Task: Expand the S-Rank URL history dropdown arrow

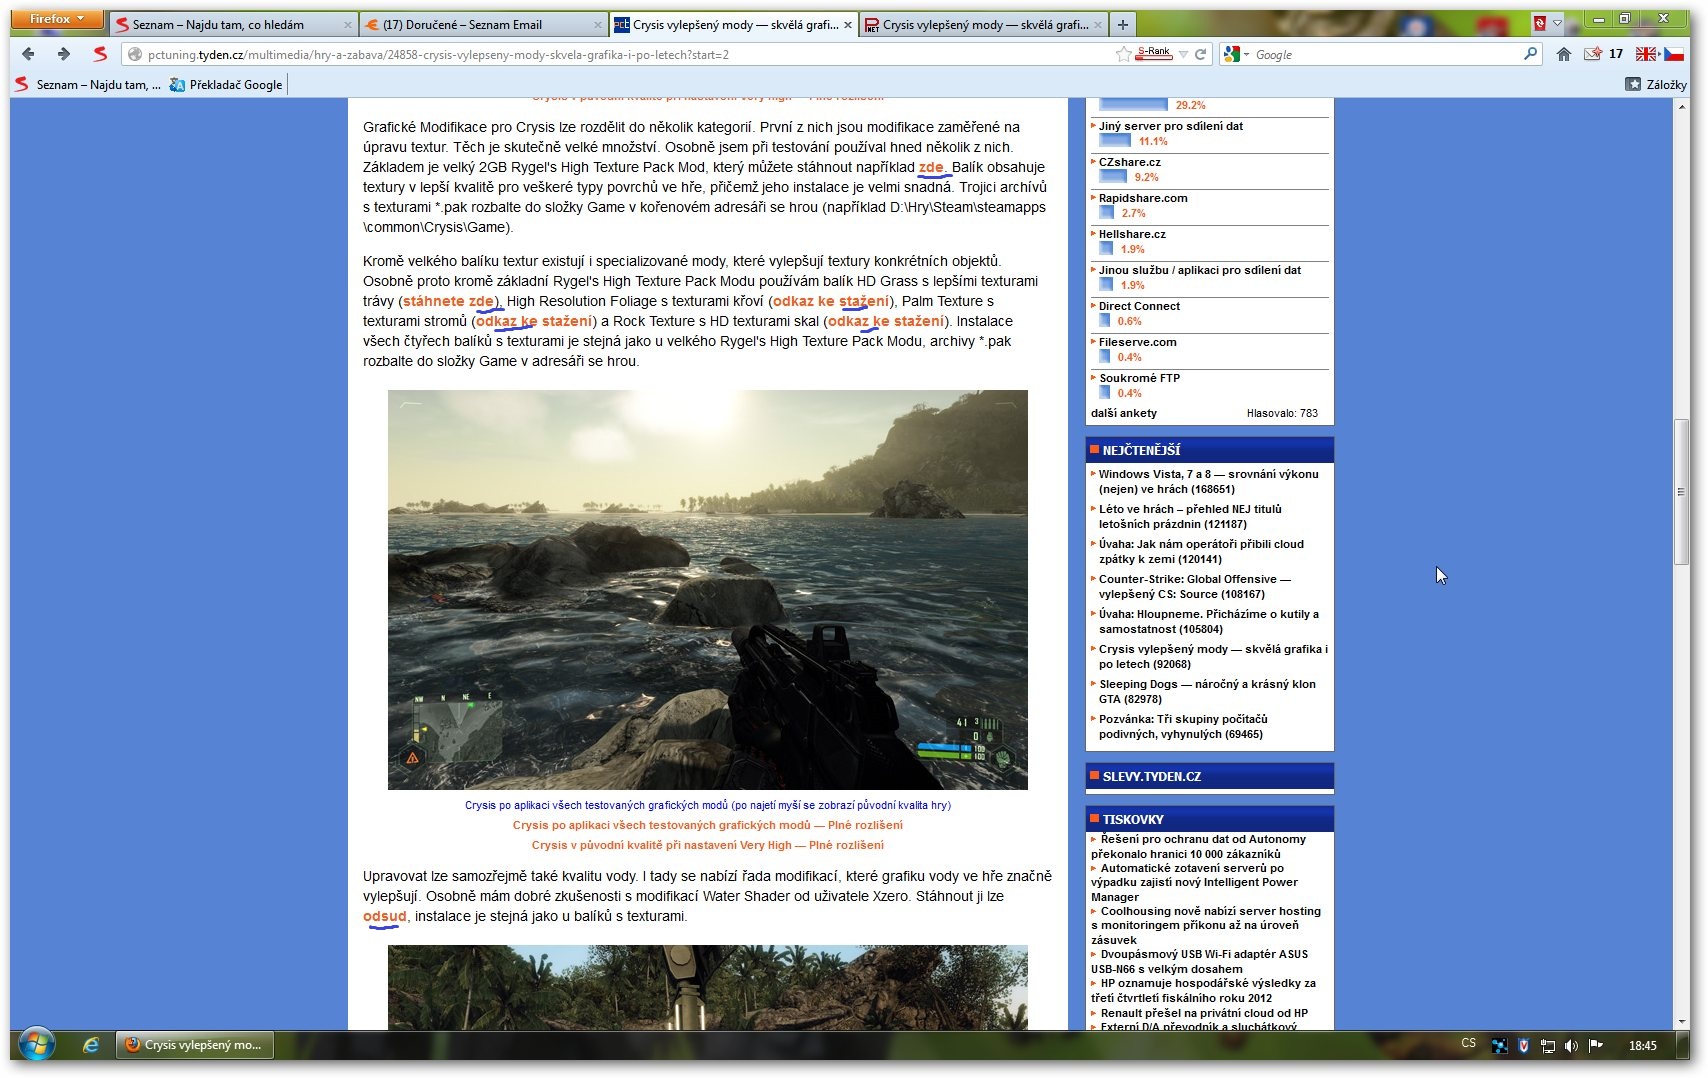Action: tap(1183, 54)
